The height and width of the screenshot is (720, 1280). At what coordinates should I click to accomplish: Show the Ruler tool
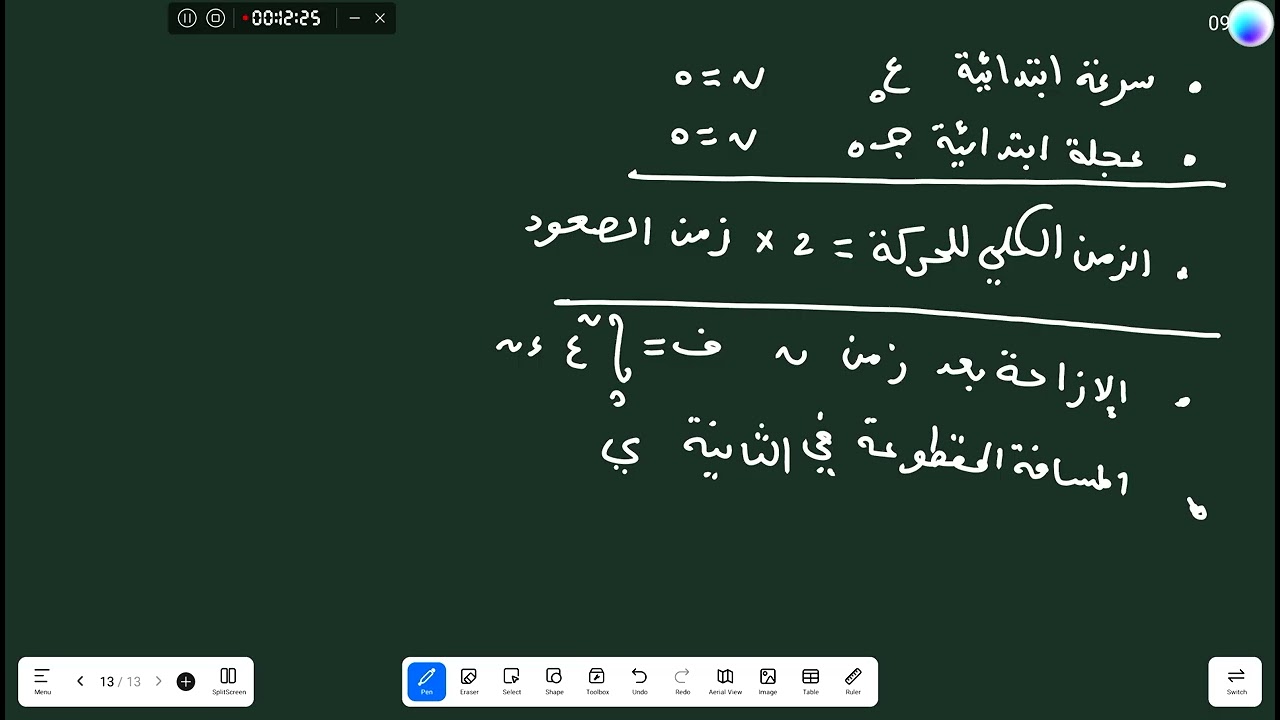[853, 681]
